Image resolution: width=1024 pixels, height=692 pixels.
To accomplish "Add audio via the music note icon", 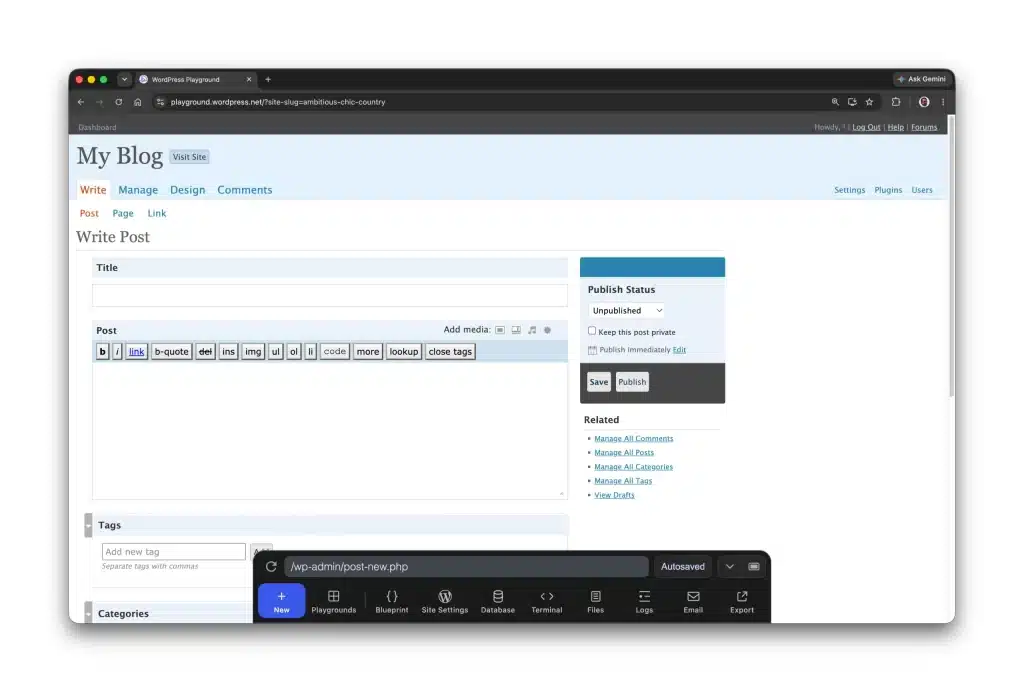I will tap(532, 330).
